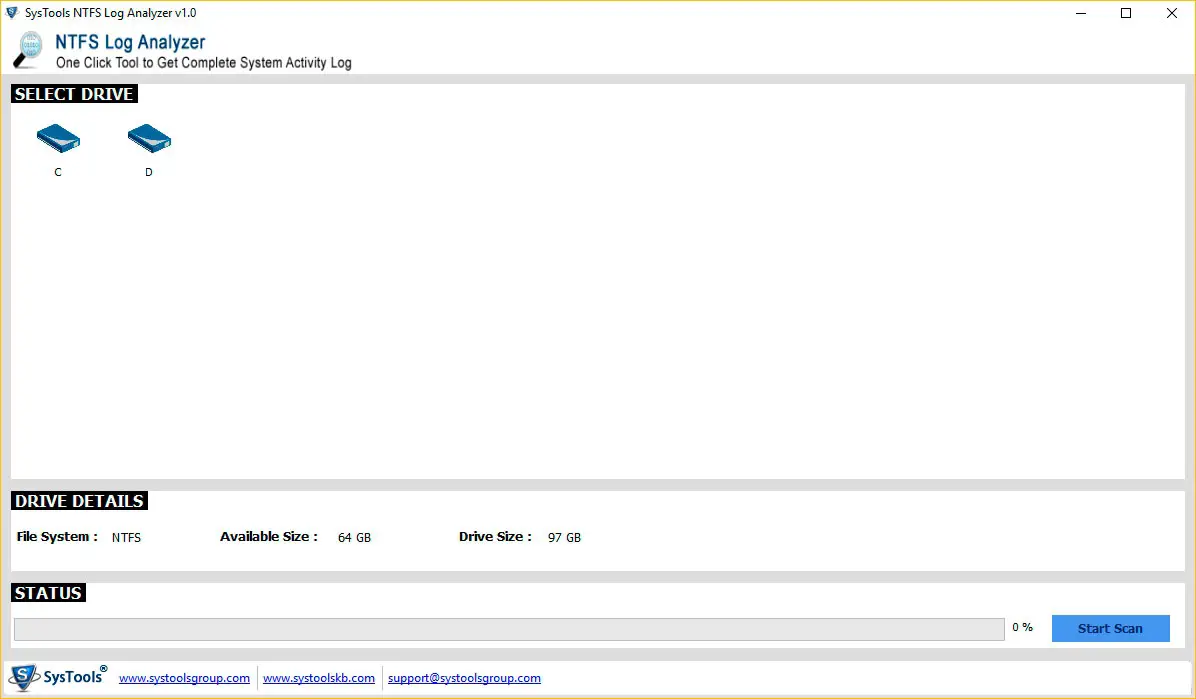Screen dimensions: 1196x699
Task: Click the NTFS file system value
Action: (127, 537)
